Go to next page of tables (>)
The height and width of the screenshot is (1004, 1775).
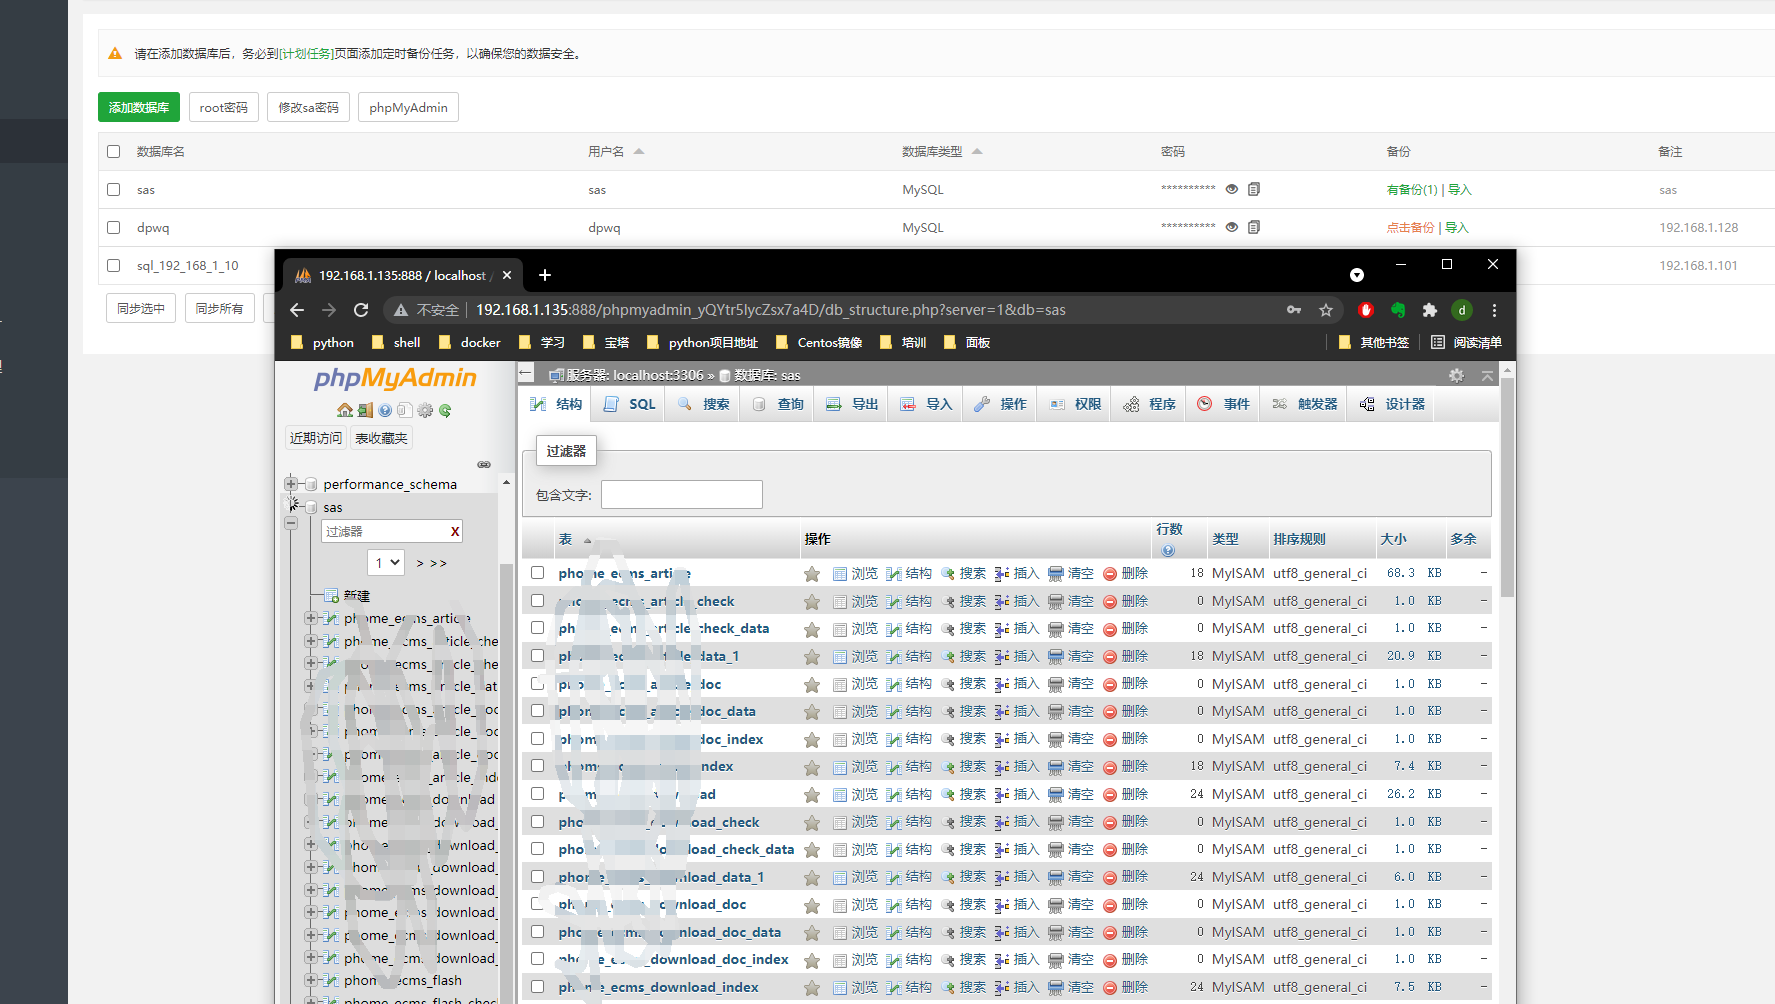pos(420,564)
